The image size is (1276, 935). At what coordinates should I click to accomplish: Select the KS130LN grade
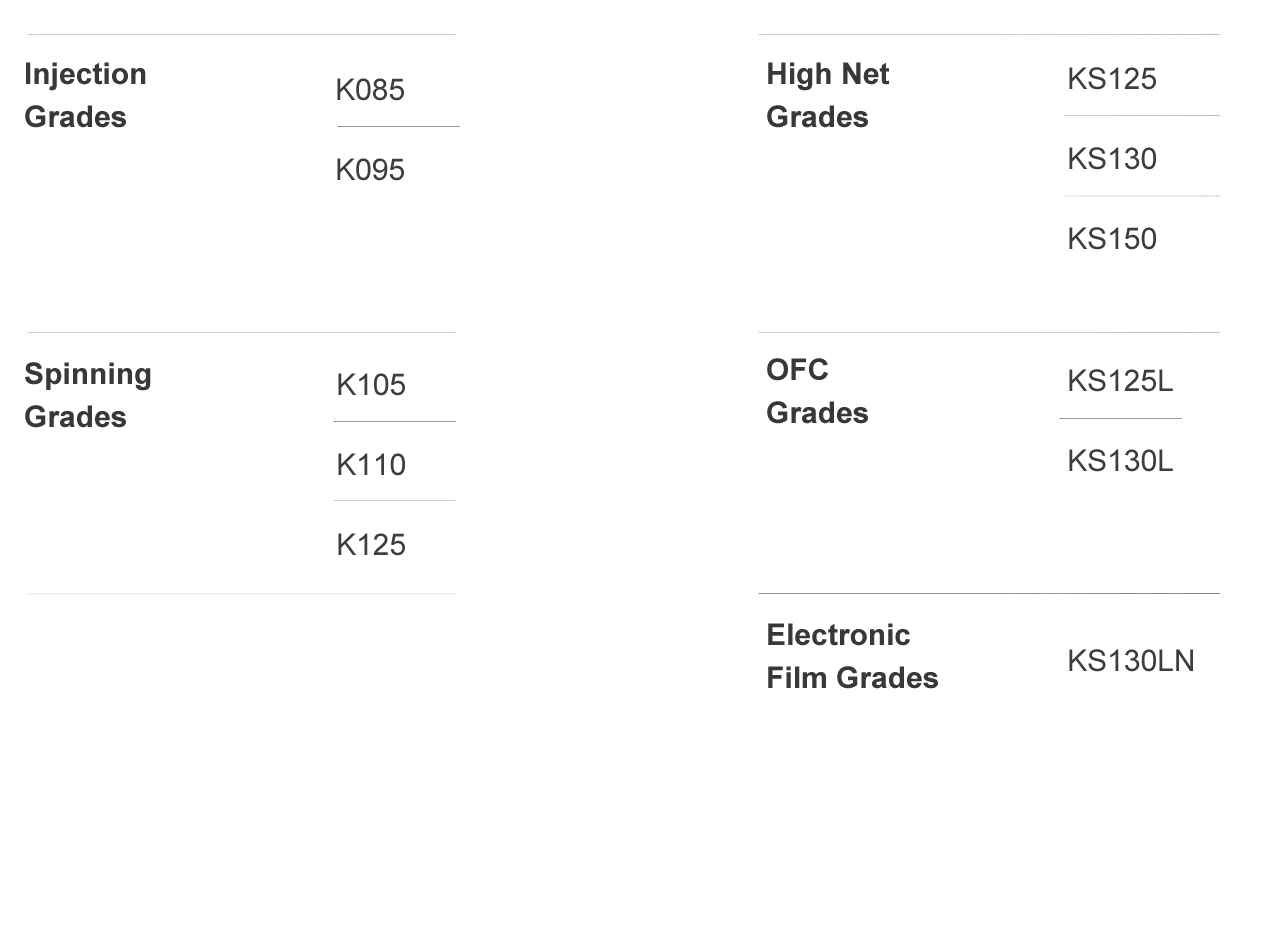coord(1130,661)
